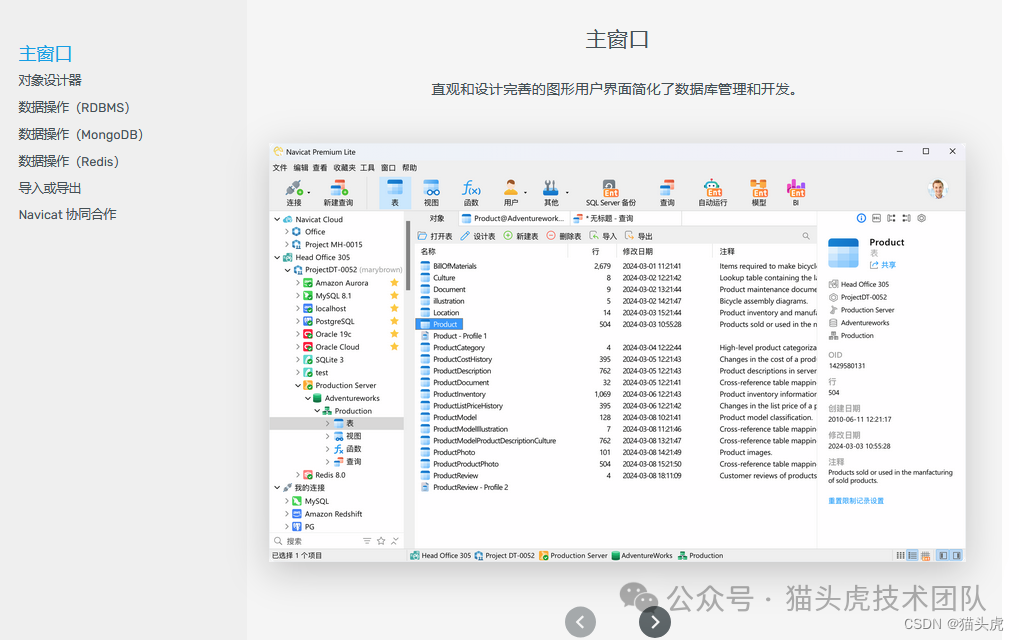Click 删除表 delete table button
The image size is (1019, 640).
pos(564,236)
